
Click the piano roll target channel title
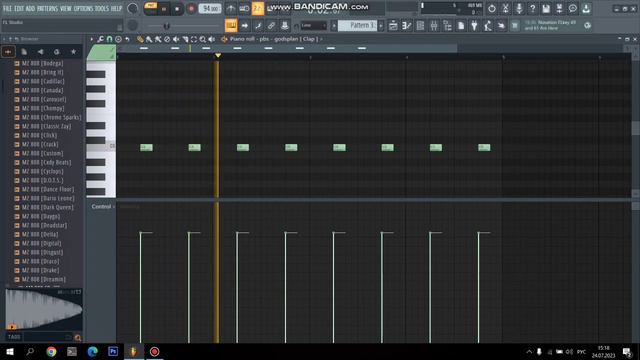pyautogui.click(x=274, y=39)
